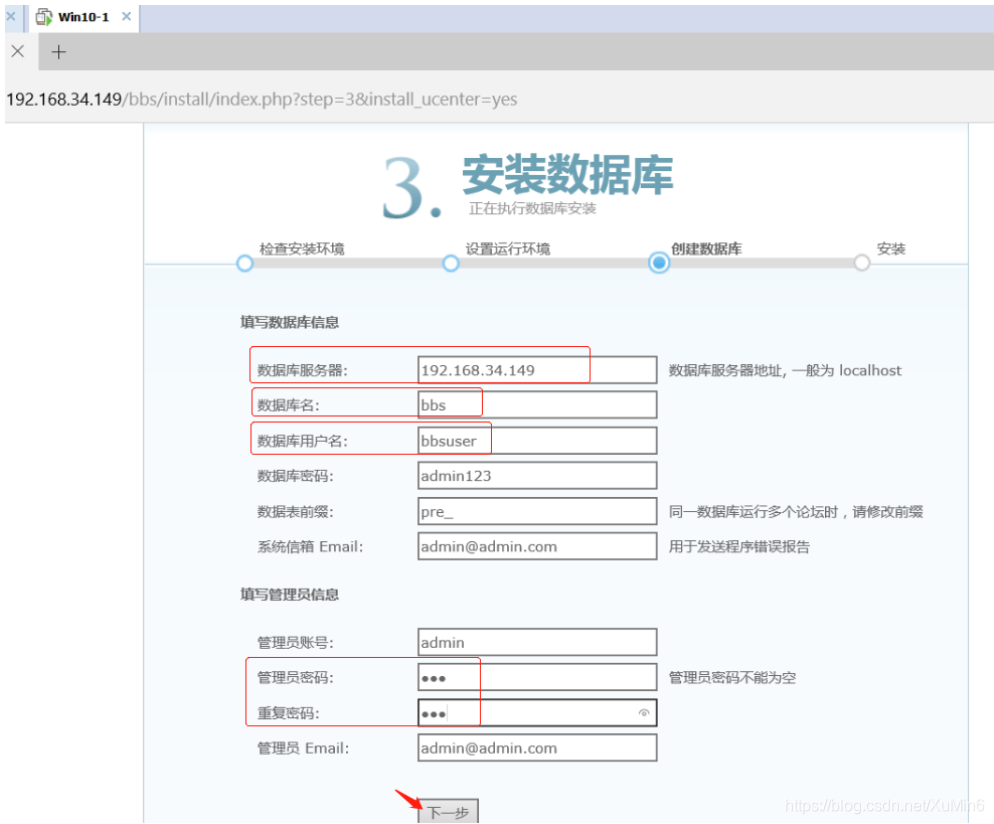Click the 数据库名 label

[x=288, y=405]
